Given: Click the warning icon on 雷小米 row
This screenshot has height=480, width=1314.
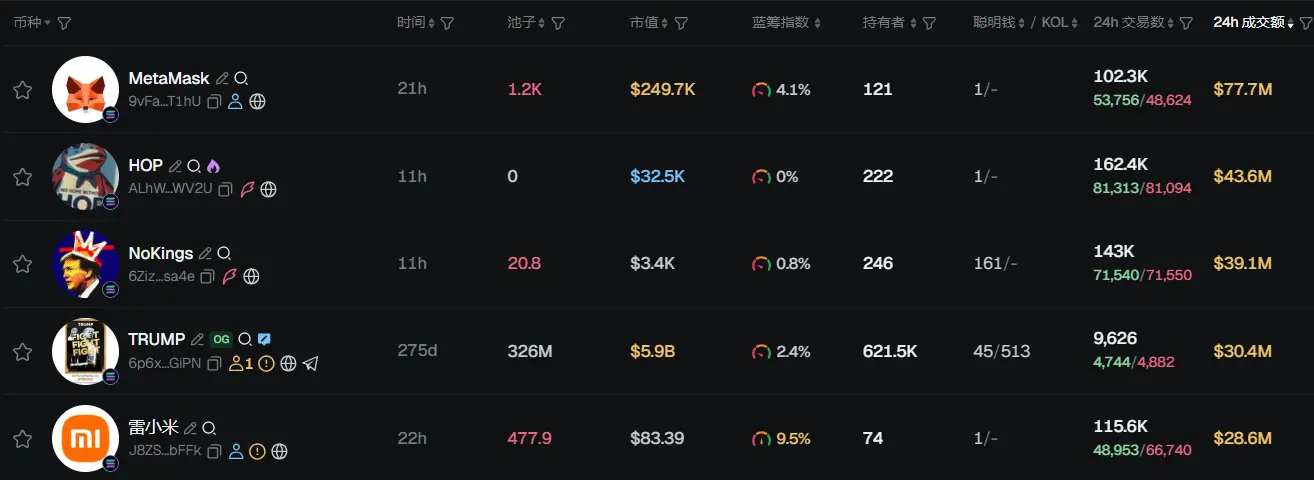Looking at the screenshot, I should click(257, 451).
